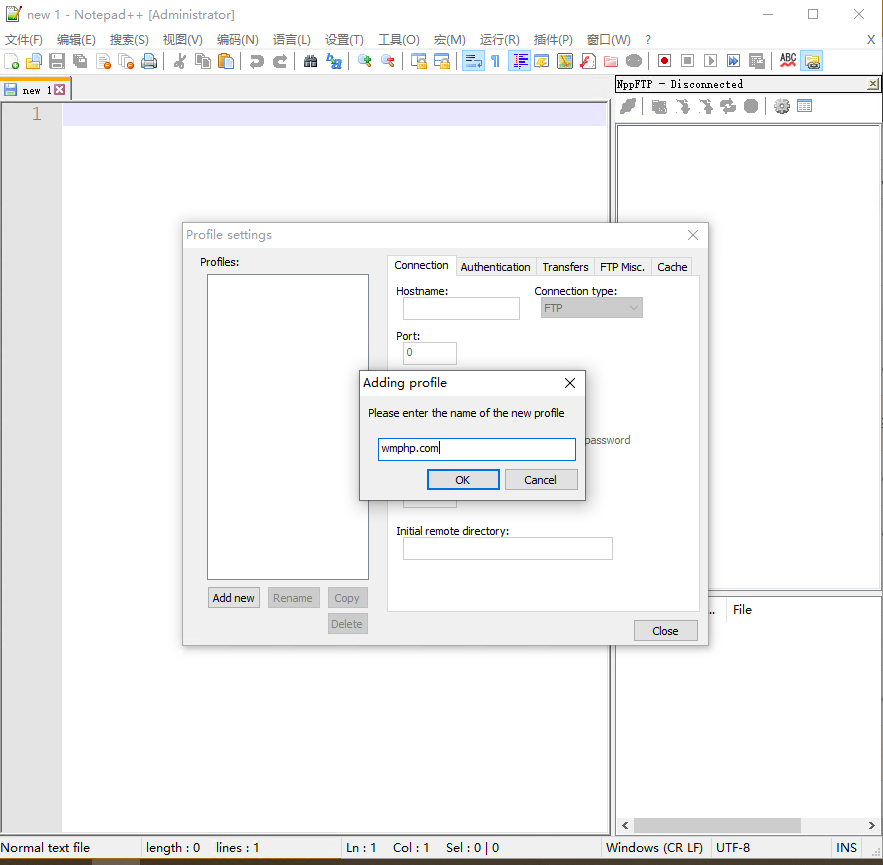Click the Add new profile button

(234, 598)
